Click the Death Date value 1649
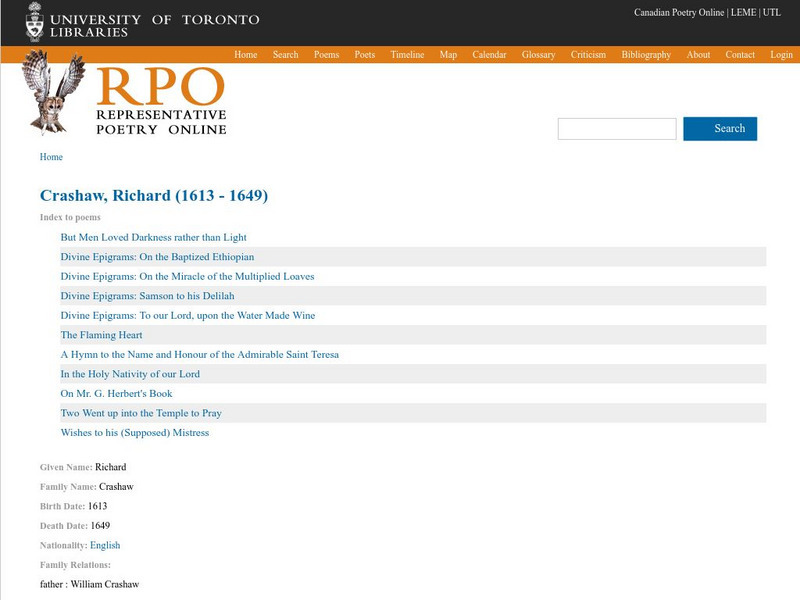The width and height of the screenshot is (800, 600). click(100, 526)
